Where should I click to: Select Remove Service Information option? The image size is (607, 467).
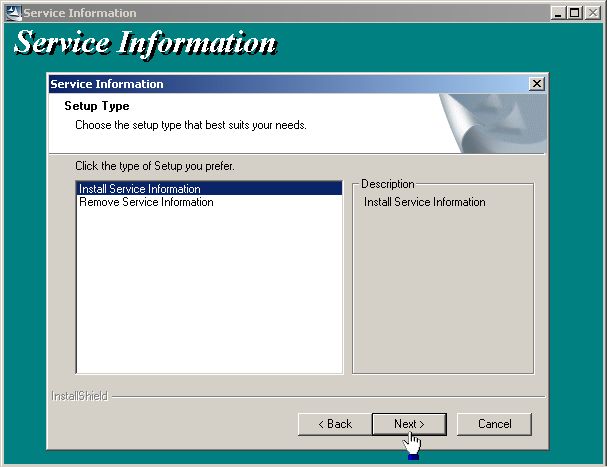[x=209, y=202]
